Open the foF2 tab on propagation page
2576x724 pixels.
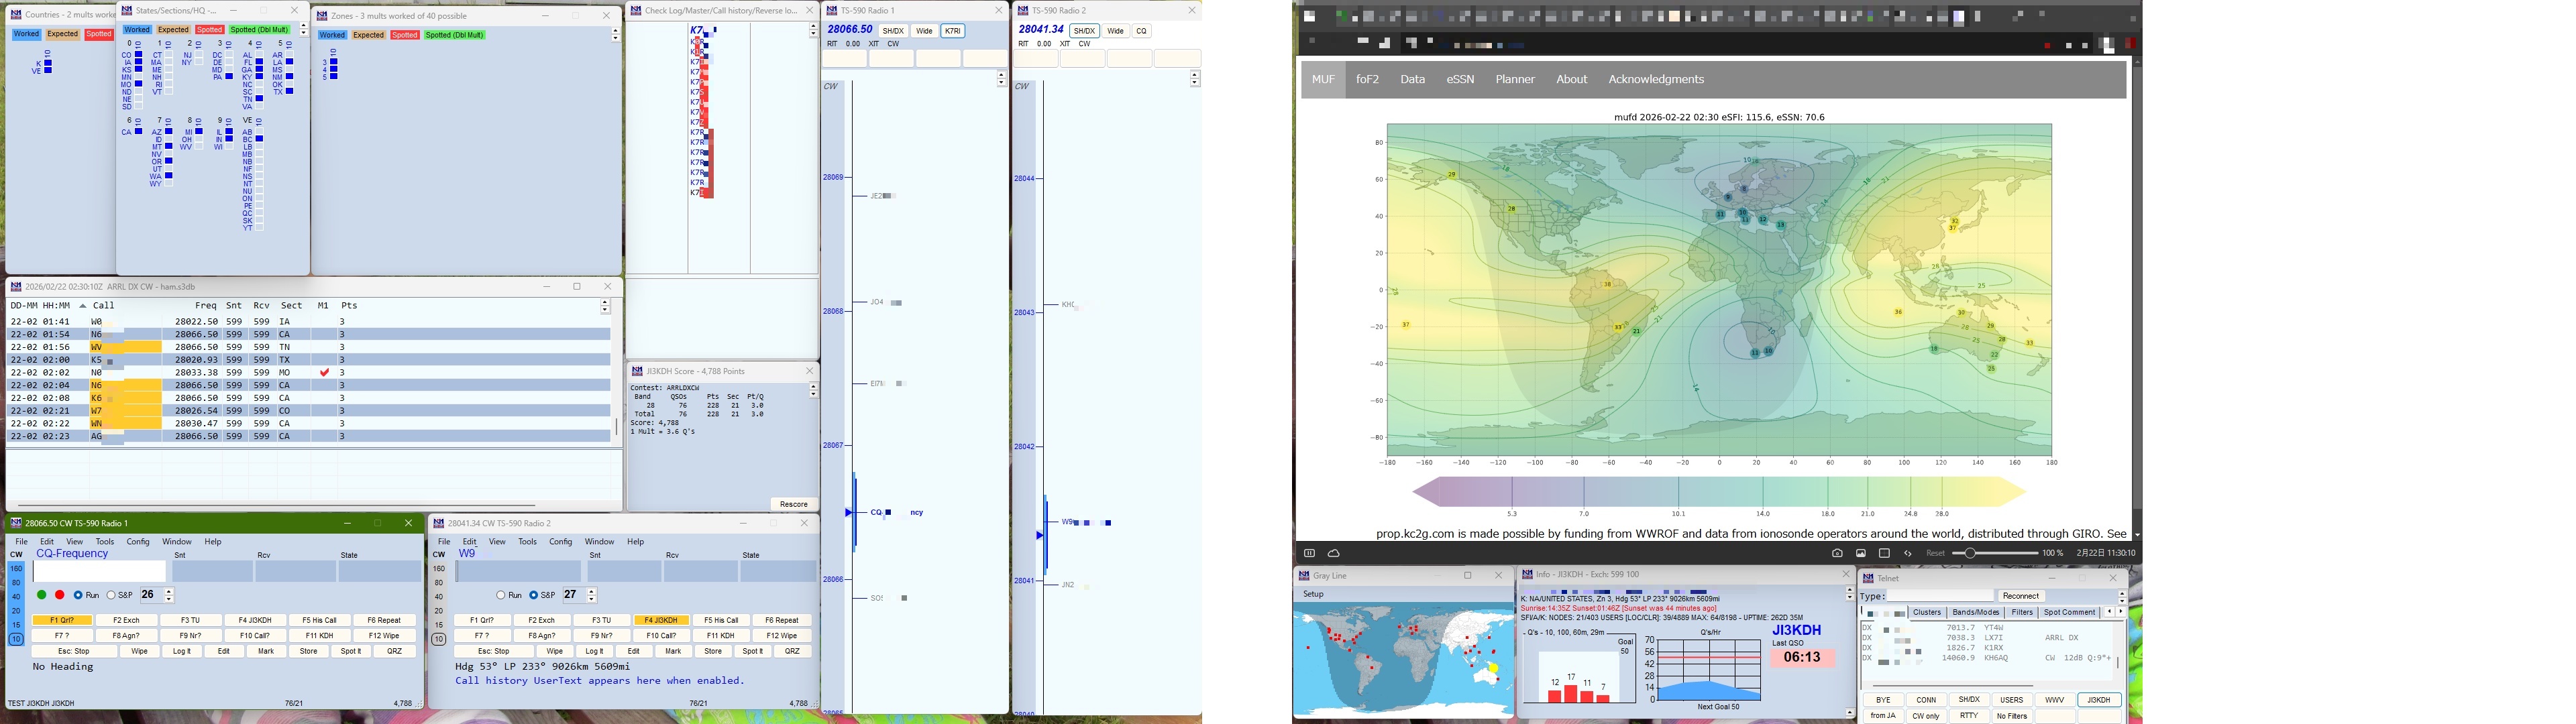click(1368, 79)
